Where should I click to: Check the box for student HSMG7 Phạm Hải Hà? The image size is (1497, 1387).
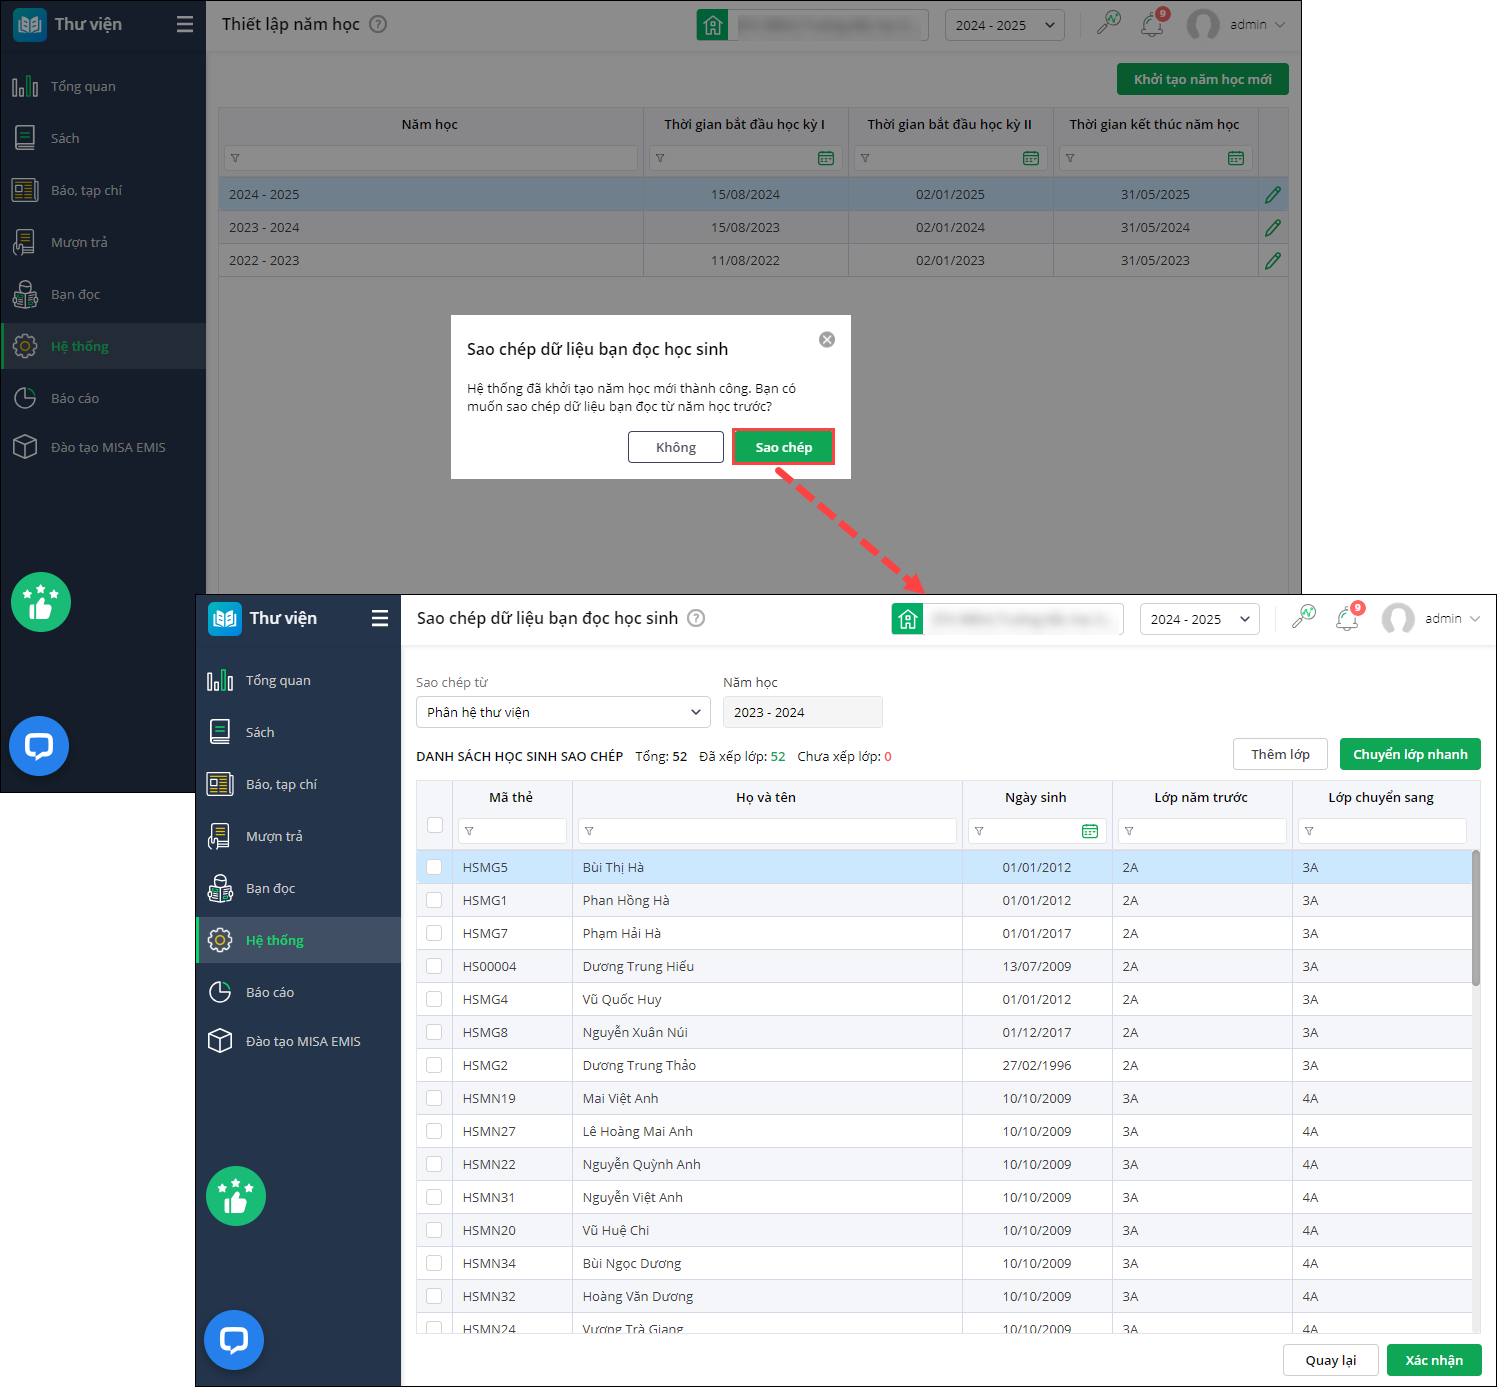coord(434,933)
